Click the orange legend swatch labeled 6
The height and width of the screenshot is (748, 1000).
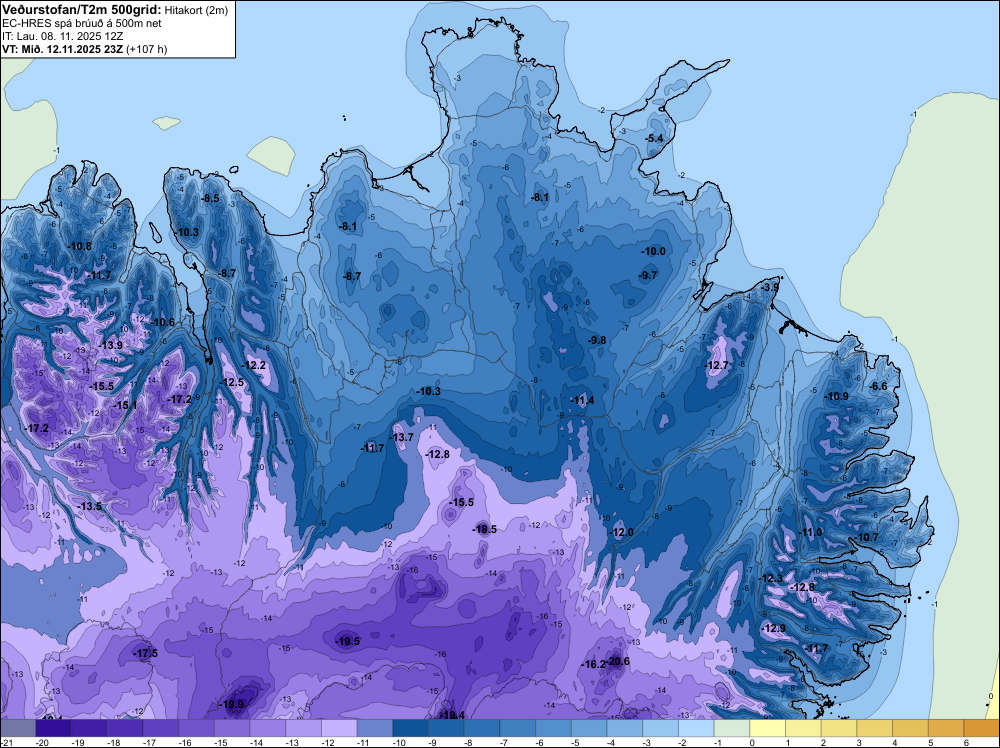coord(982,728)
